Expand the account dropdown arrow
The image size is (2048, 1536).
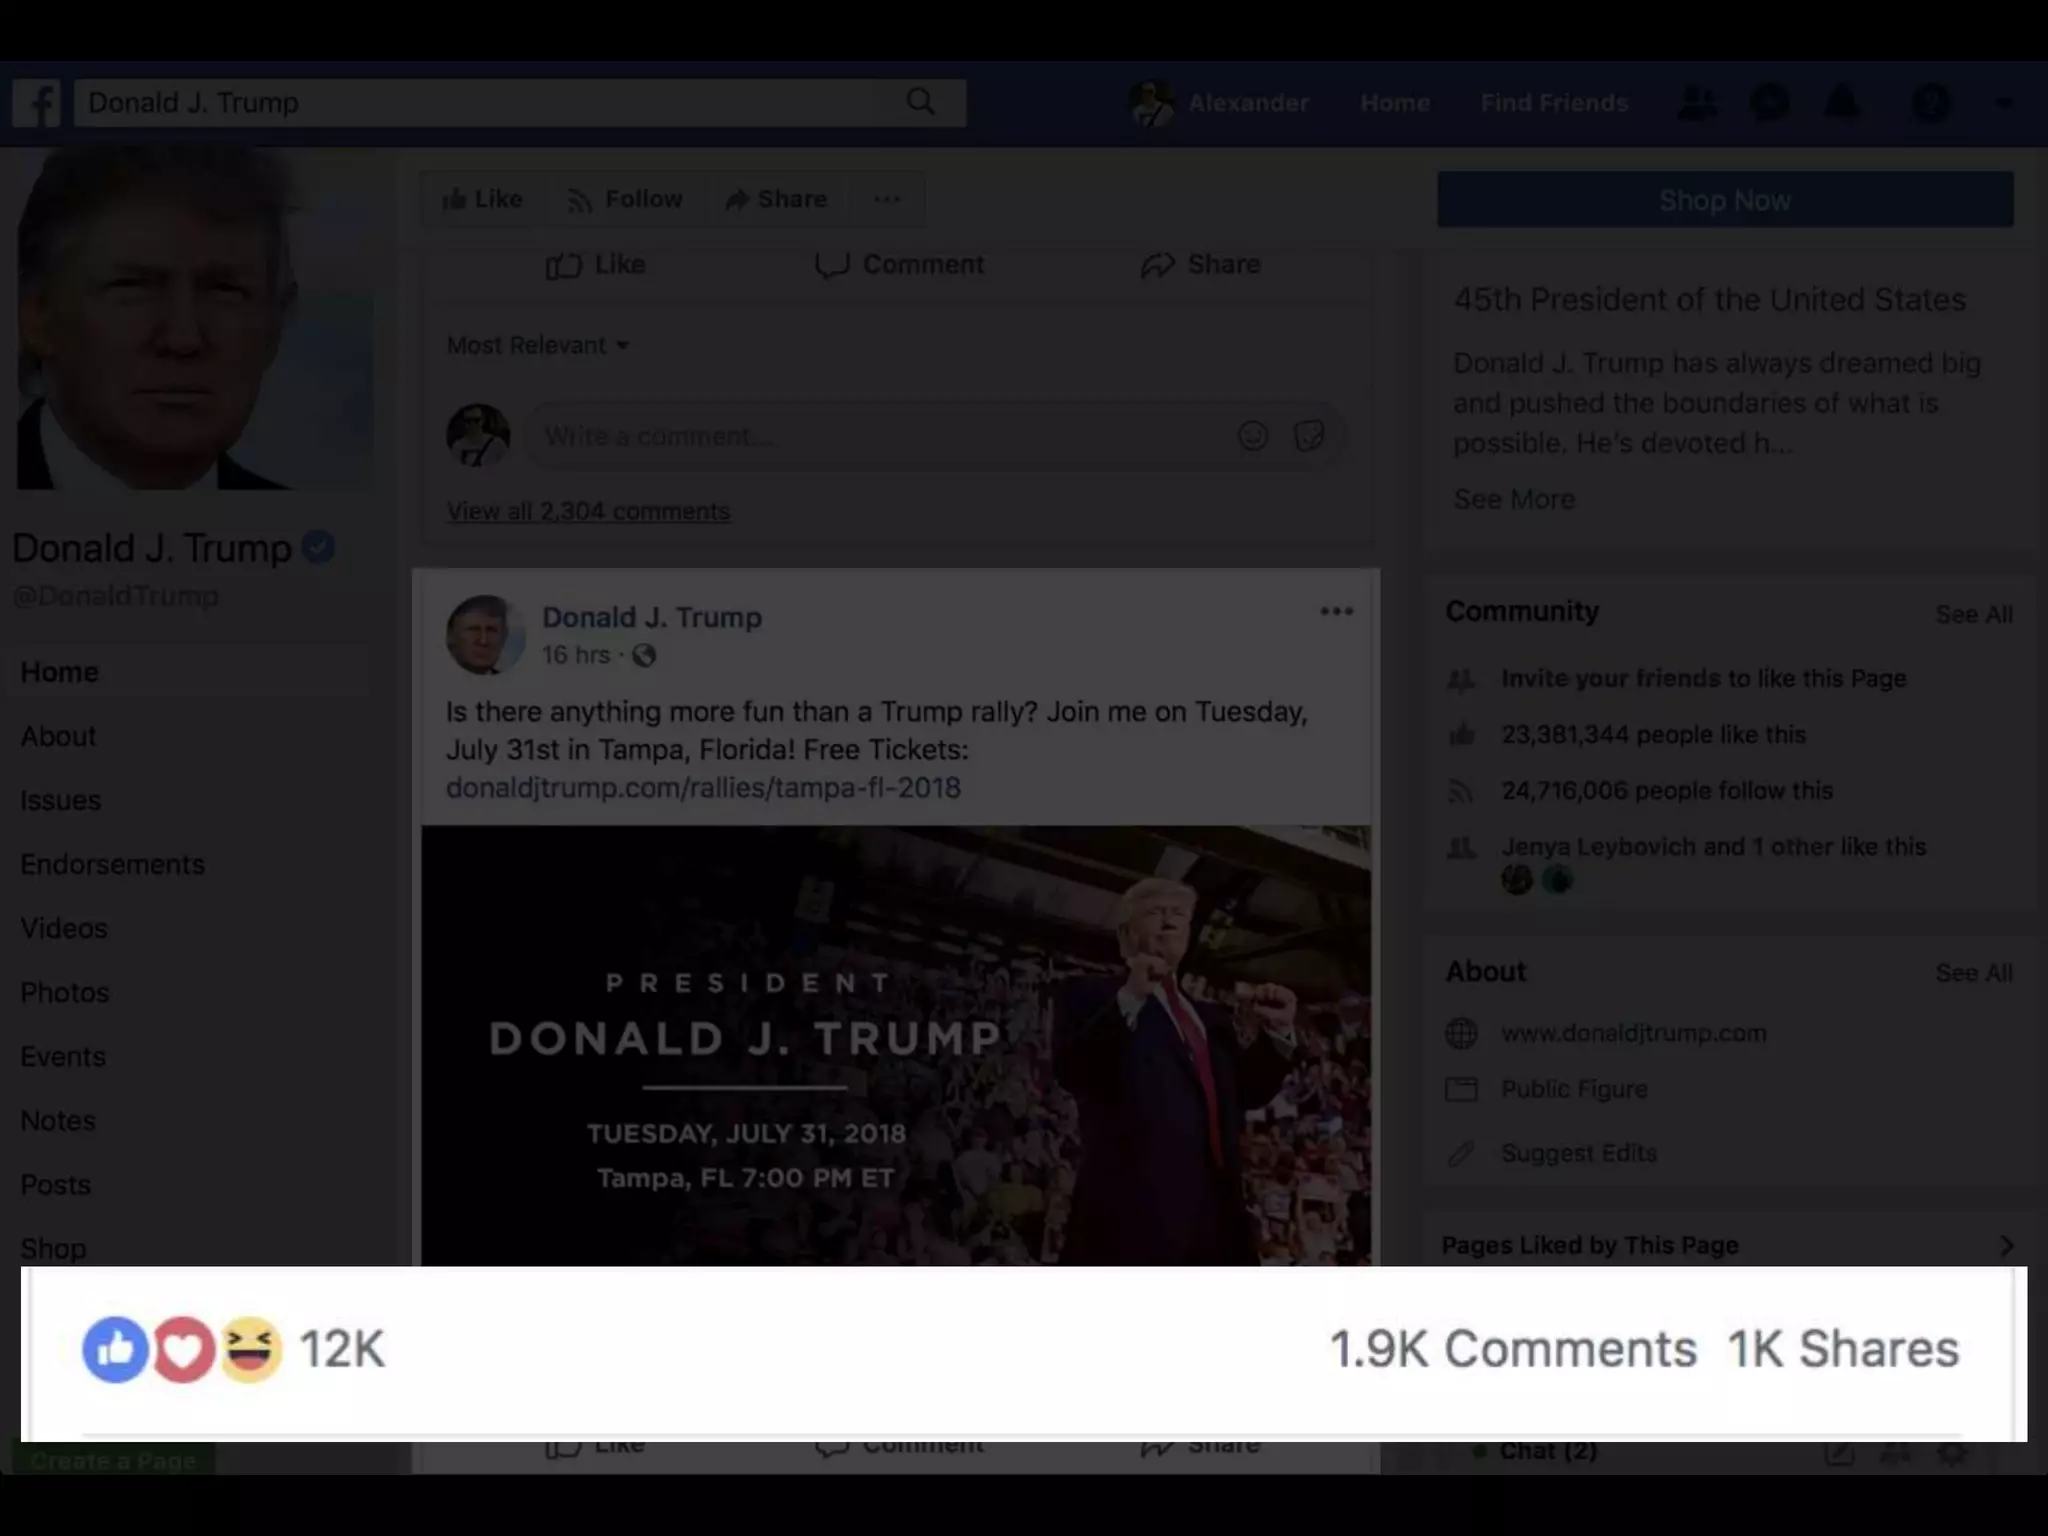2004,103
